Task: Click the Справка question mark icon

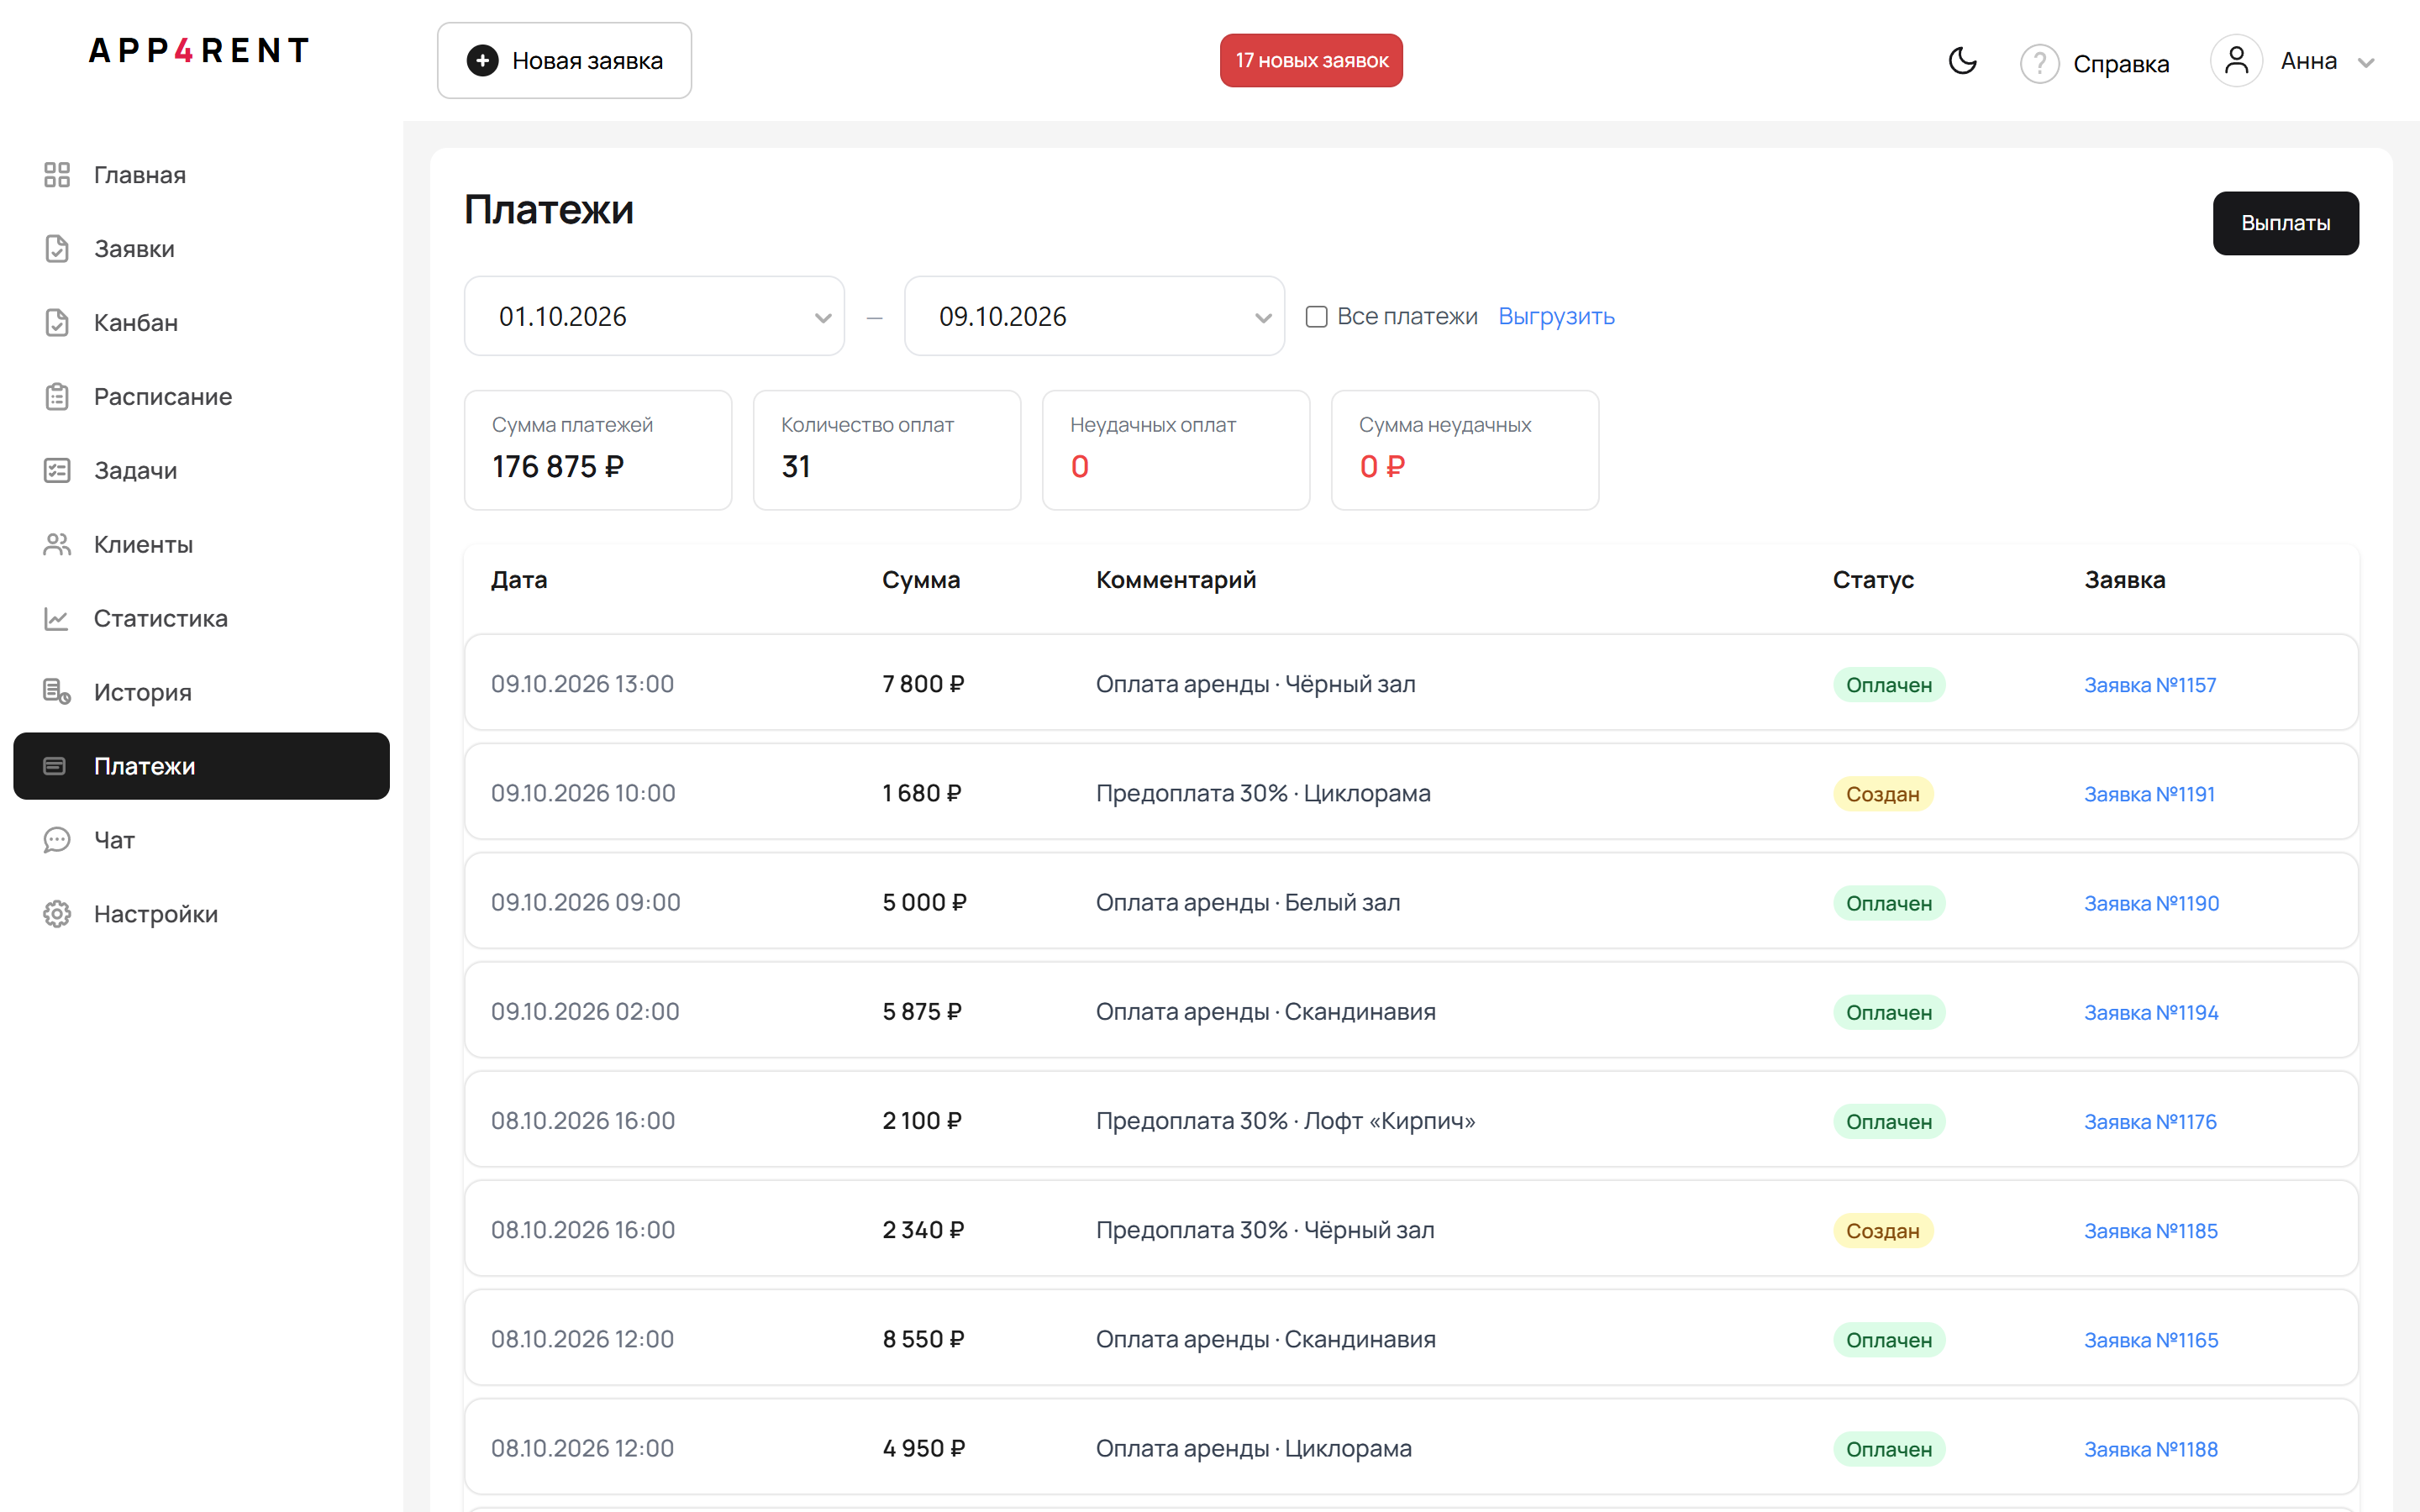Action: click(2039, 63)
